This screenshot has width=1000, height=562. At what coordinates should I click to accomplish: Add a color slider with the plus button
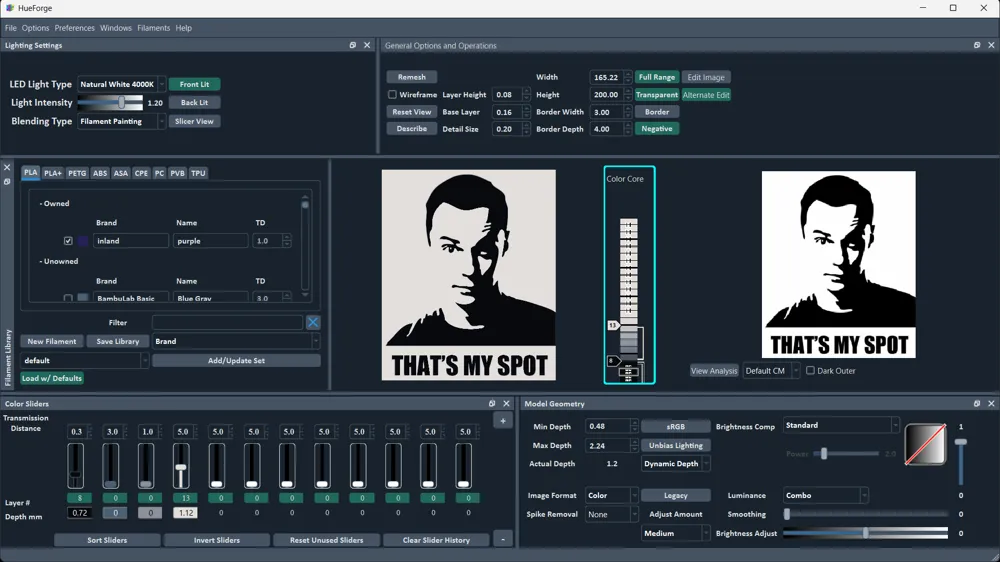click(x=503, y=421)
